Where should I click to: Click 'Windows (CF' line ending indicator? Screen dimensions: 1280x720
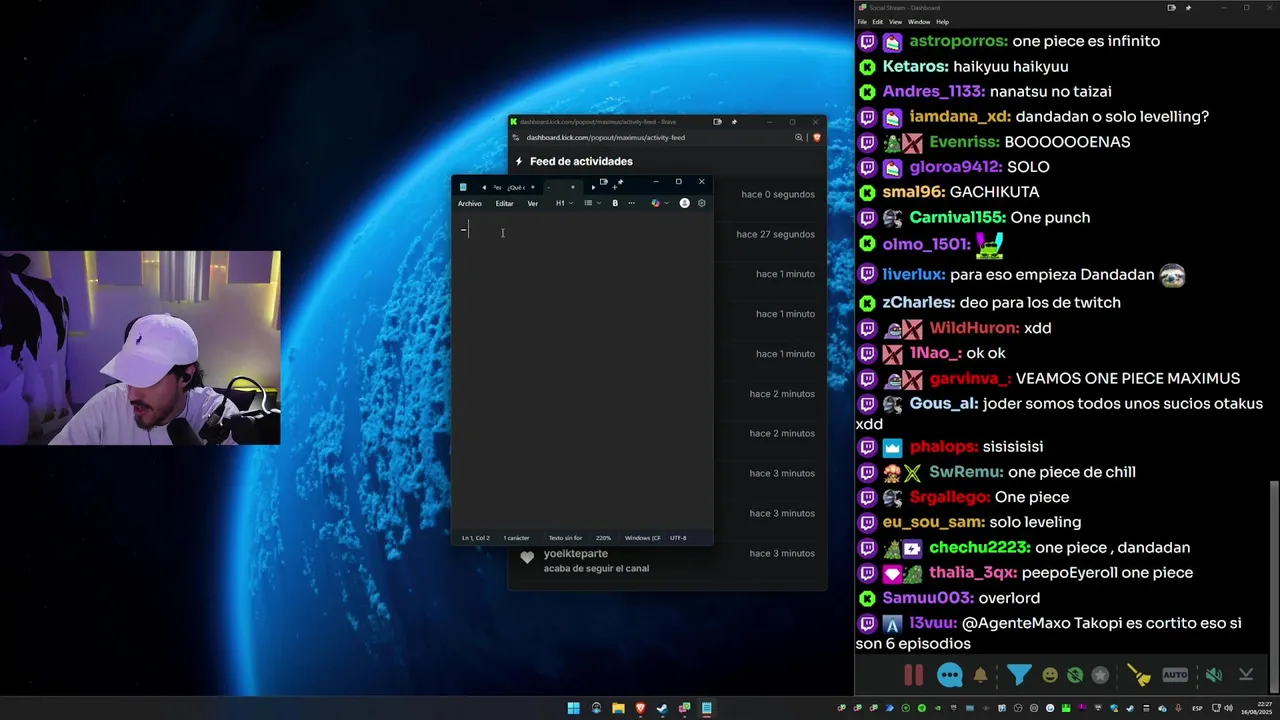click(x=642, y=538)
